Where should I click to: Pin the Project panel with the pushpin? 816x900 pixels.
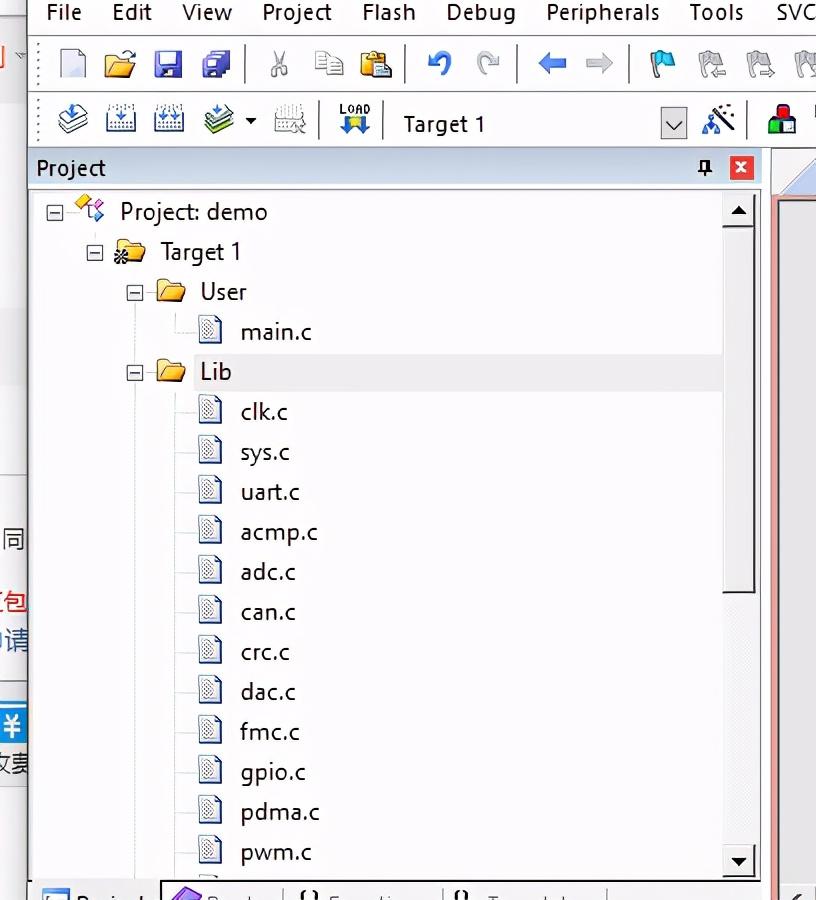point(705,168)
